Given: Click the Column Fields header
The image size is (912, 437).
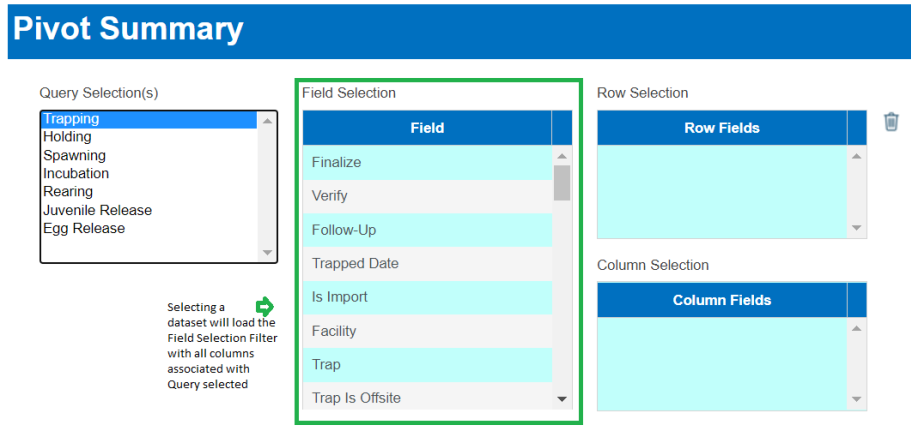Looking at the screenshot, I should 722,300.
